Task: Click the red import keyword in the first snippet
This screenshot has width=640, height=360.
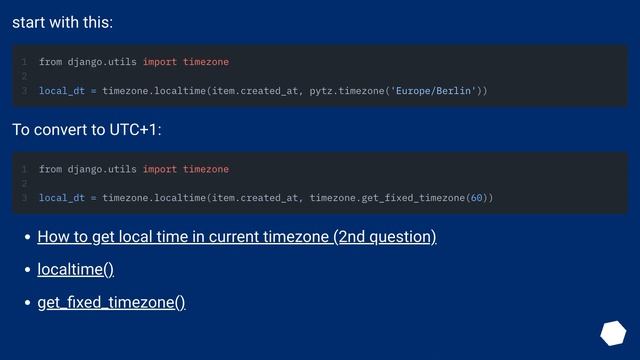Action: point(160,62)
